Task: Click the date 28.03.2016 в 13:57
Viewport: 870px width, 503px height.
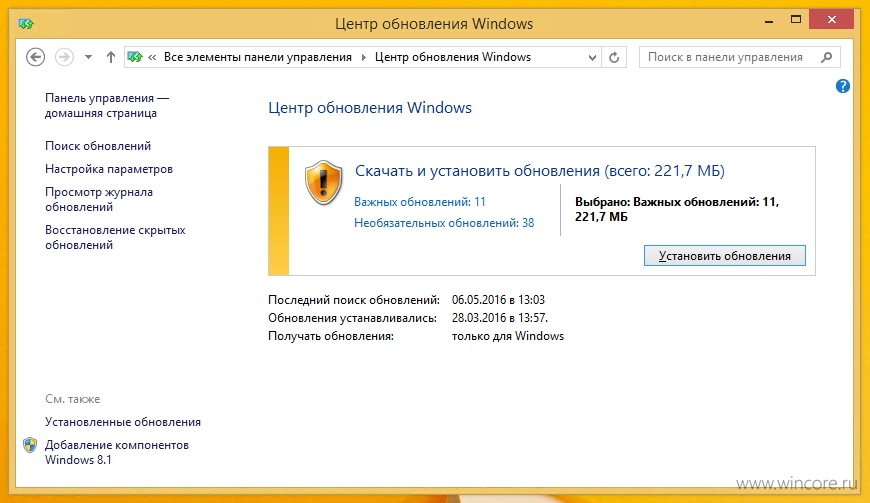Action: pos(499,318)
